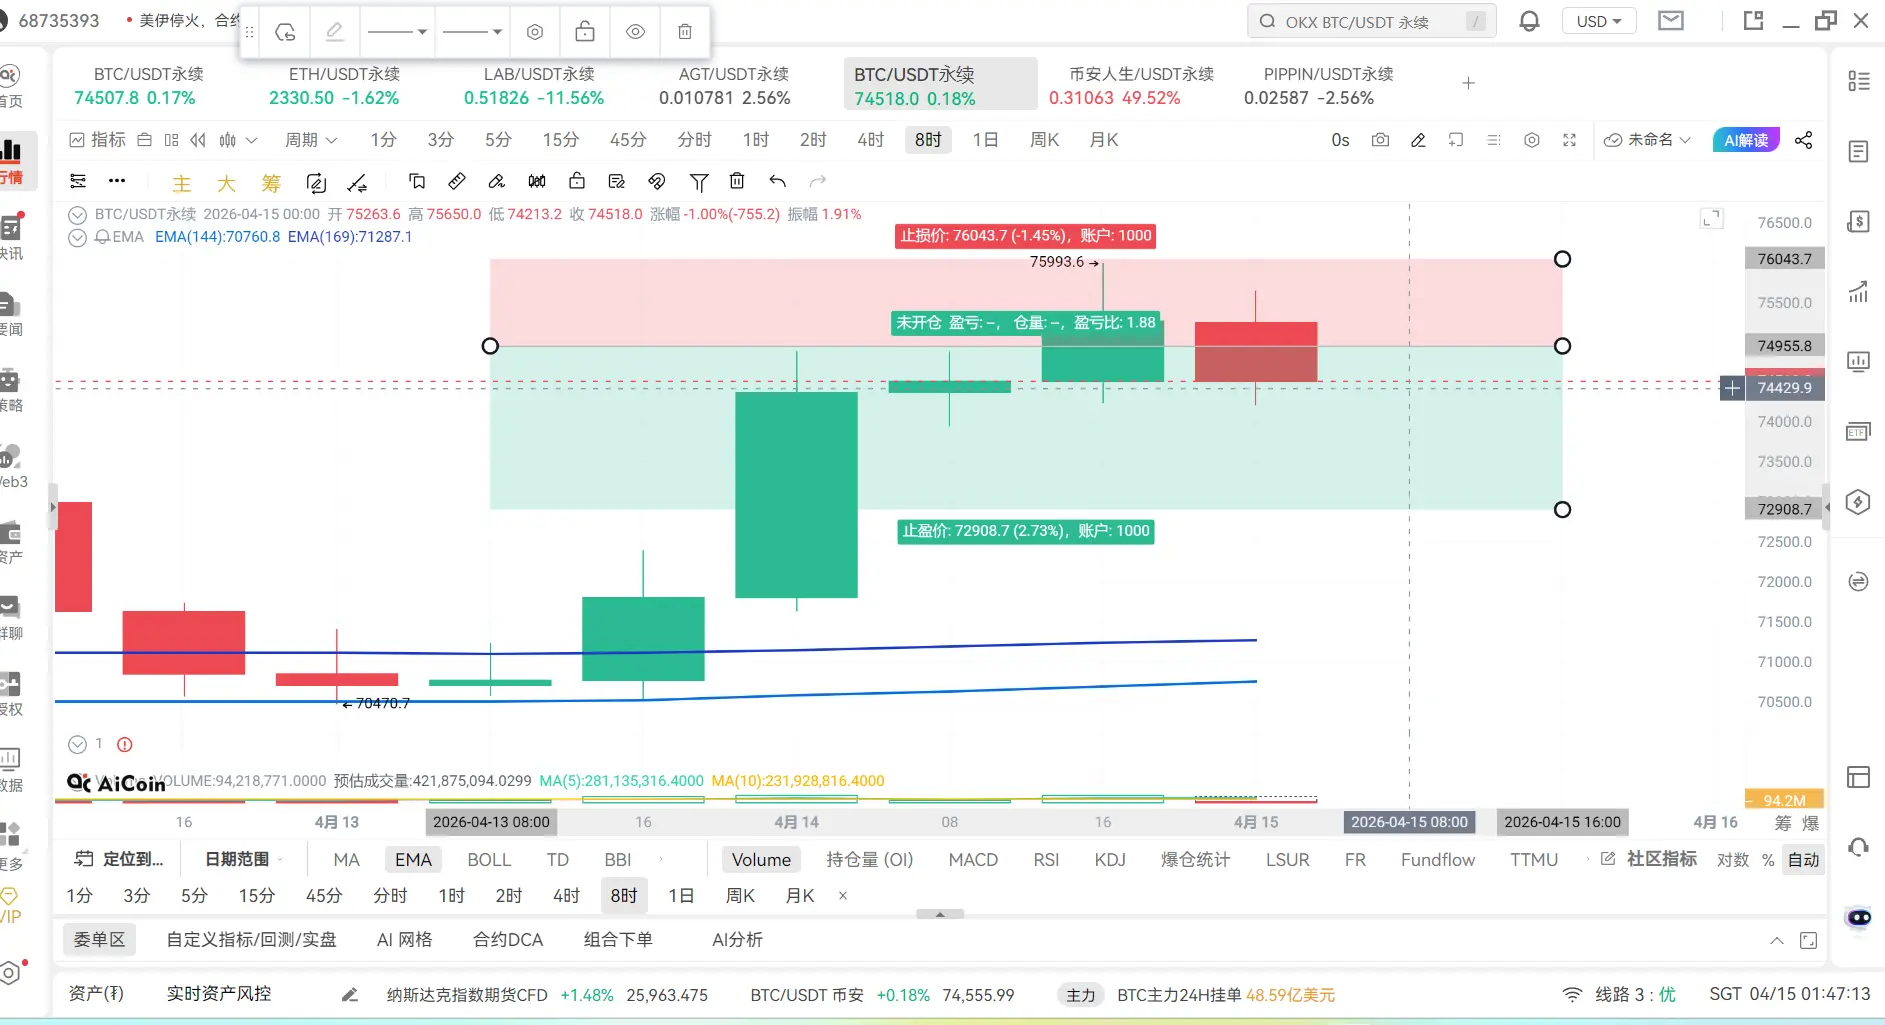The width and height of the screenshot is (1885, 1025).
Task: Click the 止盈价 72908.7 label
Action: coord(1026,531)
